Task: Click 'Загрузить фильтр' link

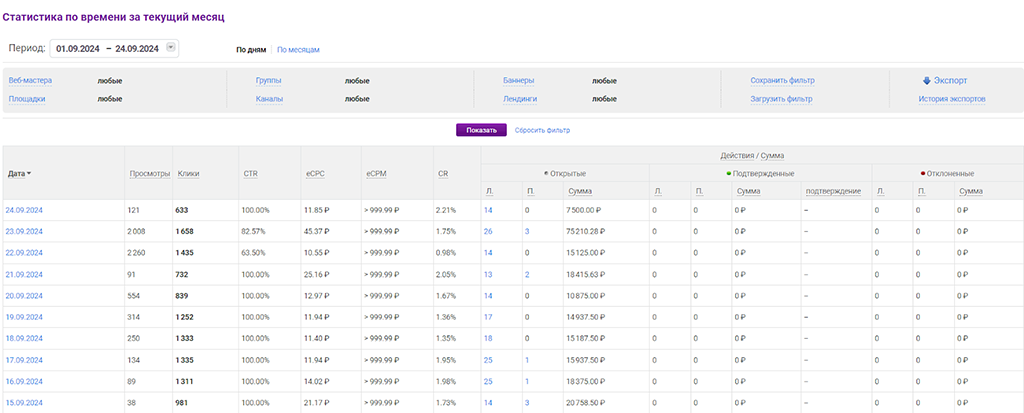Action: point(781,99)
